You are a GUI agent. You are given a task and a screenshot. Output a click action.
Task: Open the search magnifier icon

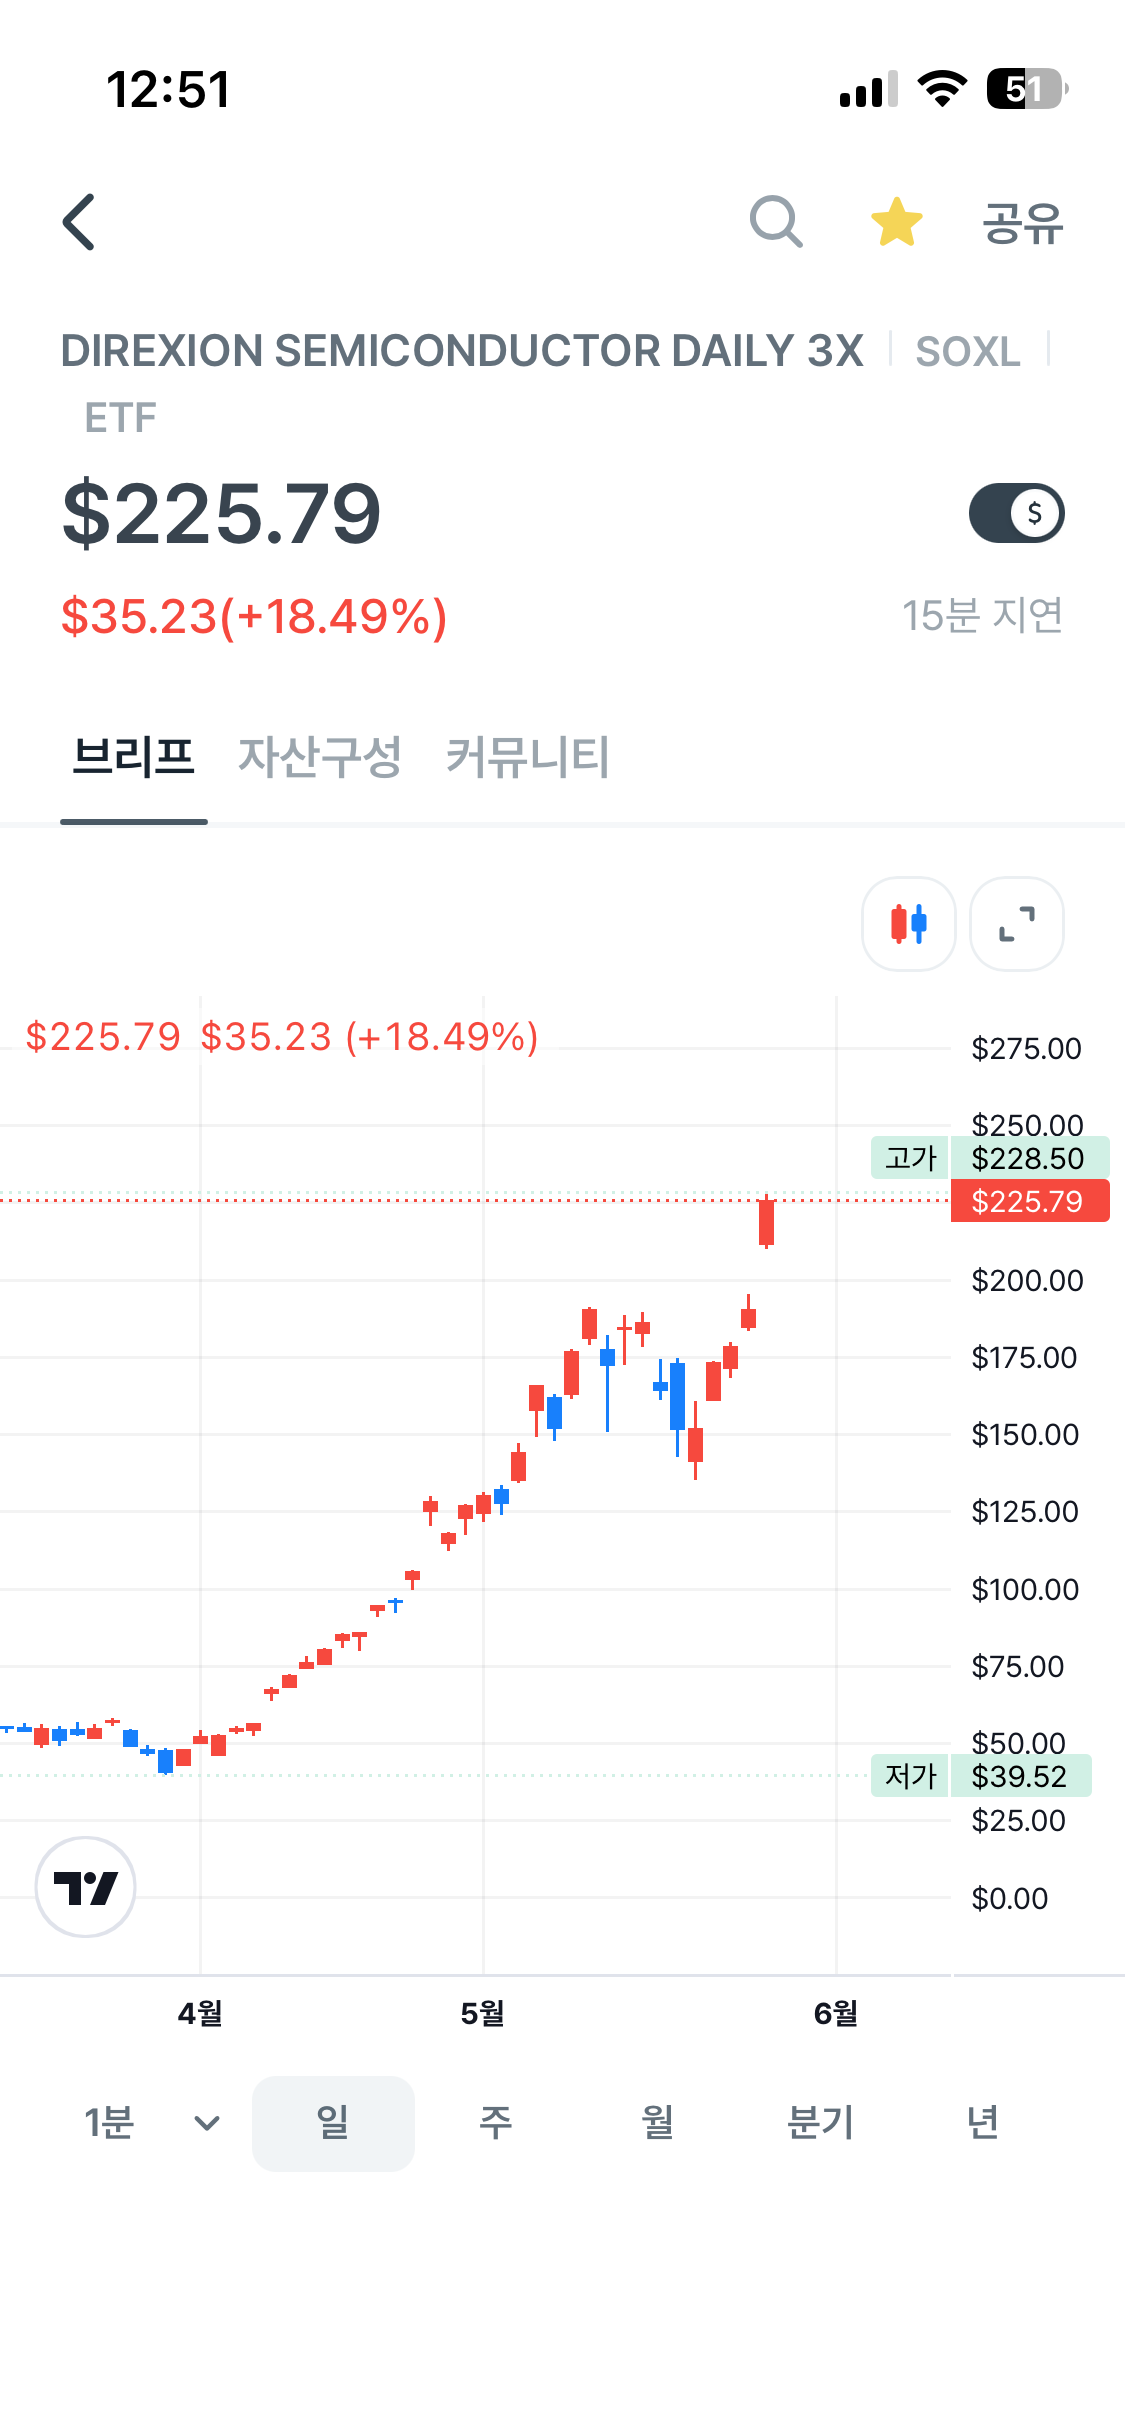[776, 221]
